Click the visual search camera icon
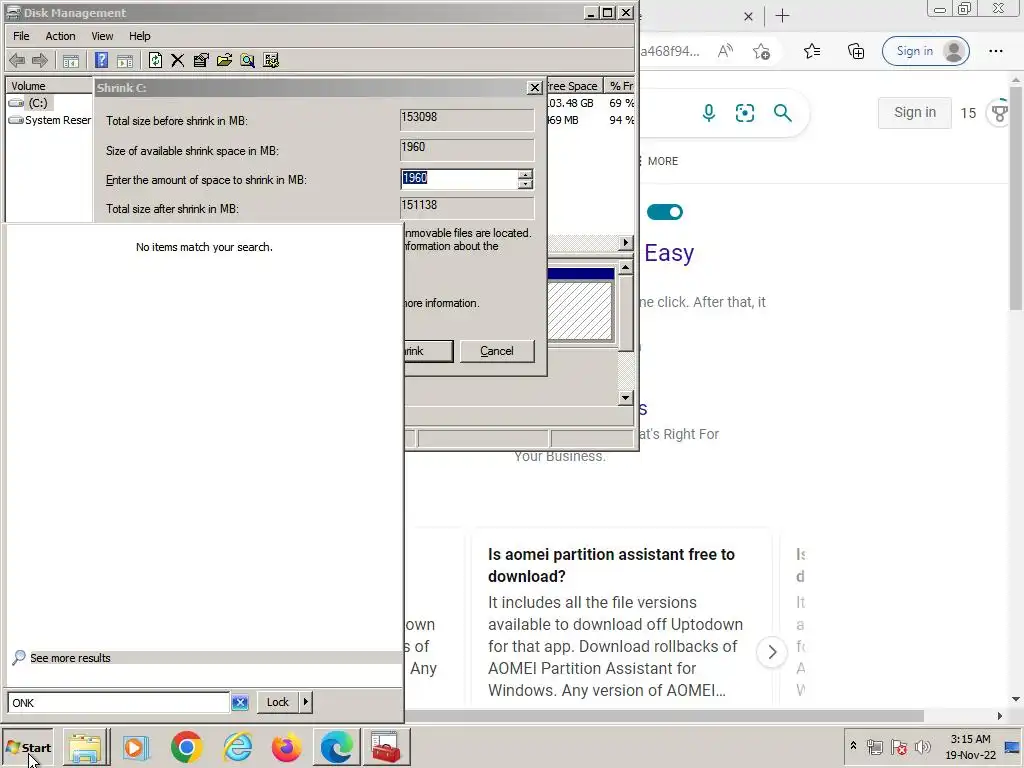The height and width of the screenshot is (768, 1024). click(745, 113)
